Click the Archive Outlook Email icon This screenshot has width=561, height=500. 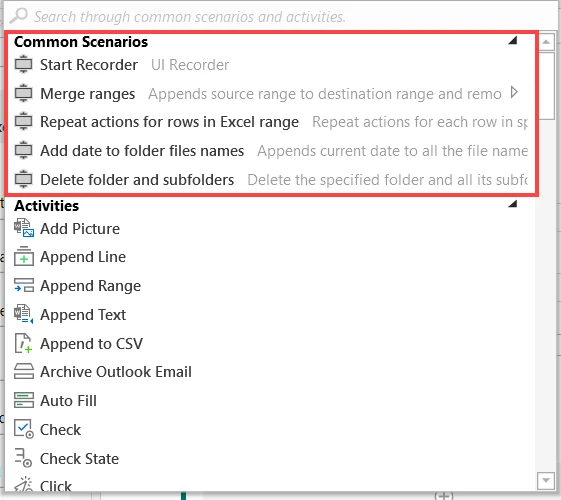[x=24, y=371]
